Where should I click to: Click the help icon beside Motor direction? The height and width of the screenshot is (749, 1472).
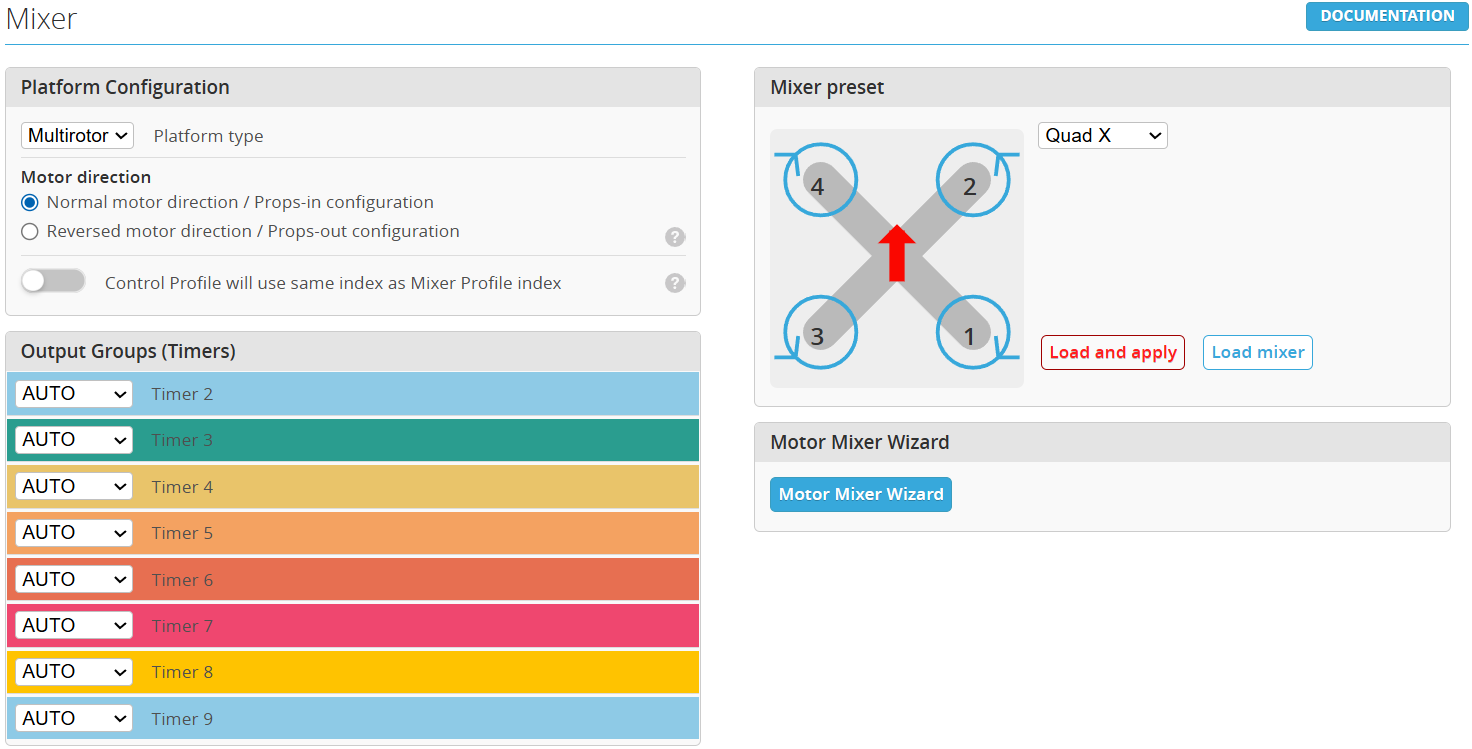point(675,237)
